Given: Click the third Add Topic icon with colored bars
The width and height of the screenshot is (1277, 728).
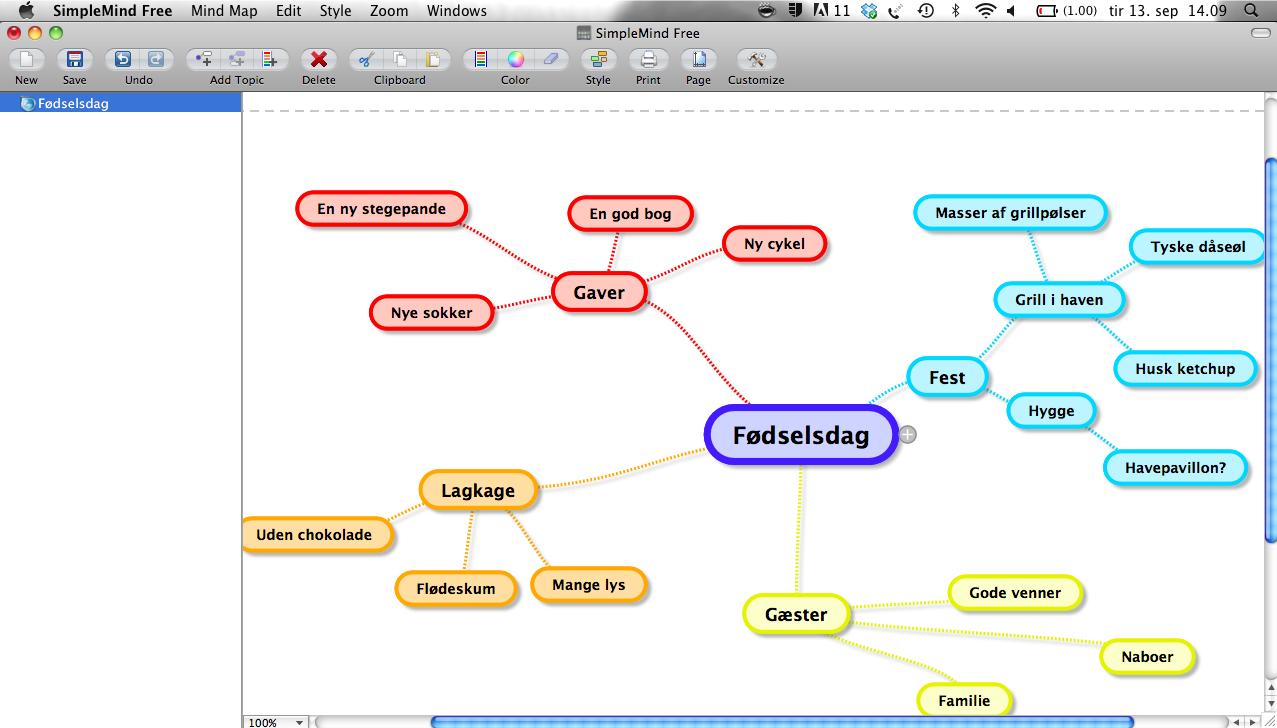Looking at the screenshot, I should (270, 59).
